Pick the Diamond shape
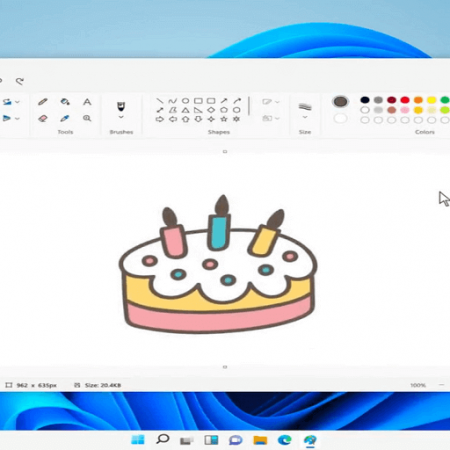Image resolution: width=450 pixels, height=450 pixels. [211, 110]
